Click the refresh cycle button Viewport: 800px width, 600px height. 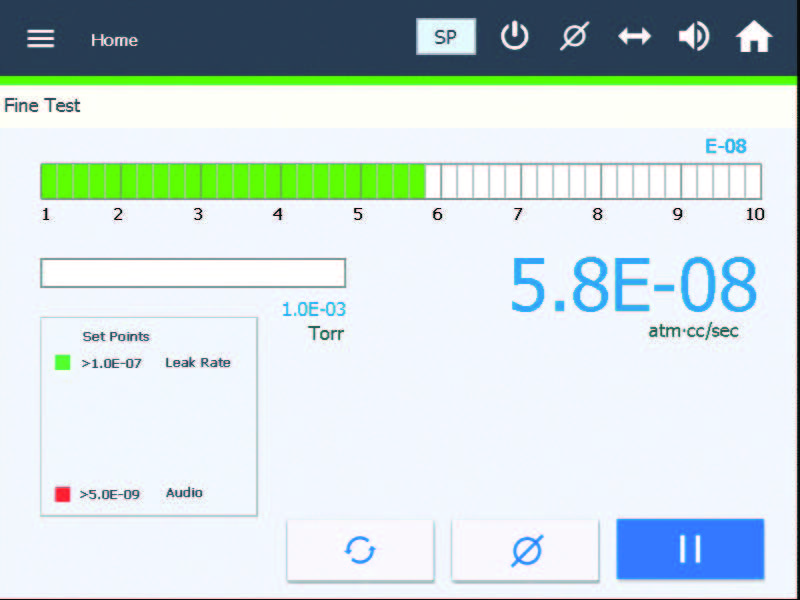coord(360,550)
